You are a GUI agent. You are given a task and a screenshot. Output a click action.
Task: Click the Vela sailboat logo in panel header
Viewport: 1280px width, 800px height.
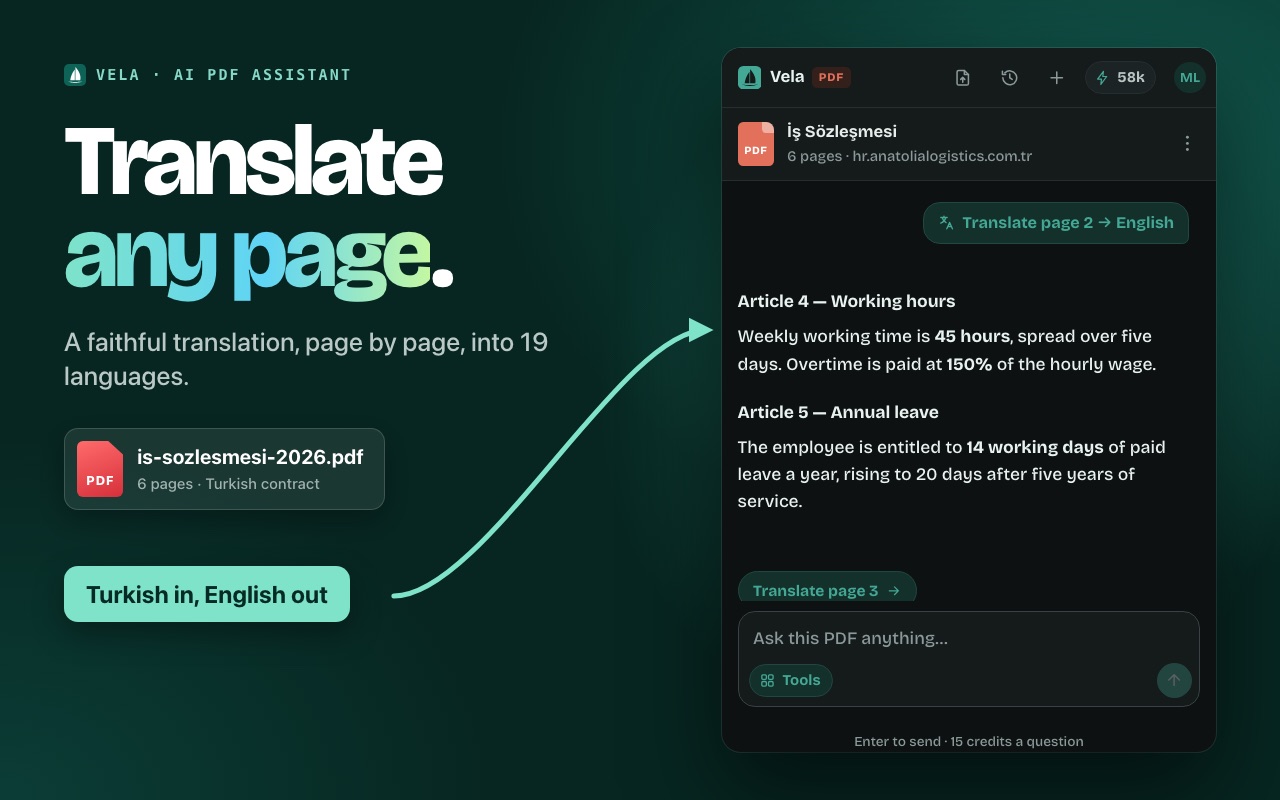(749, 77)
